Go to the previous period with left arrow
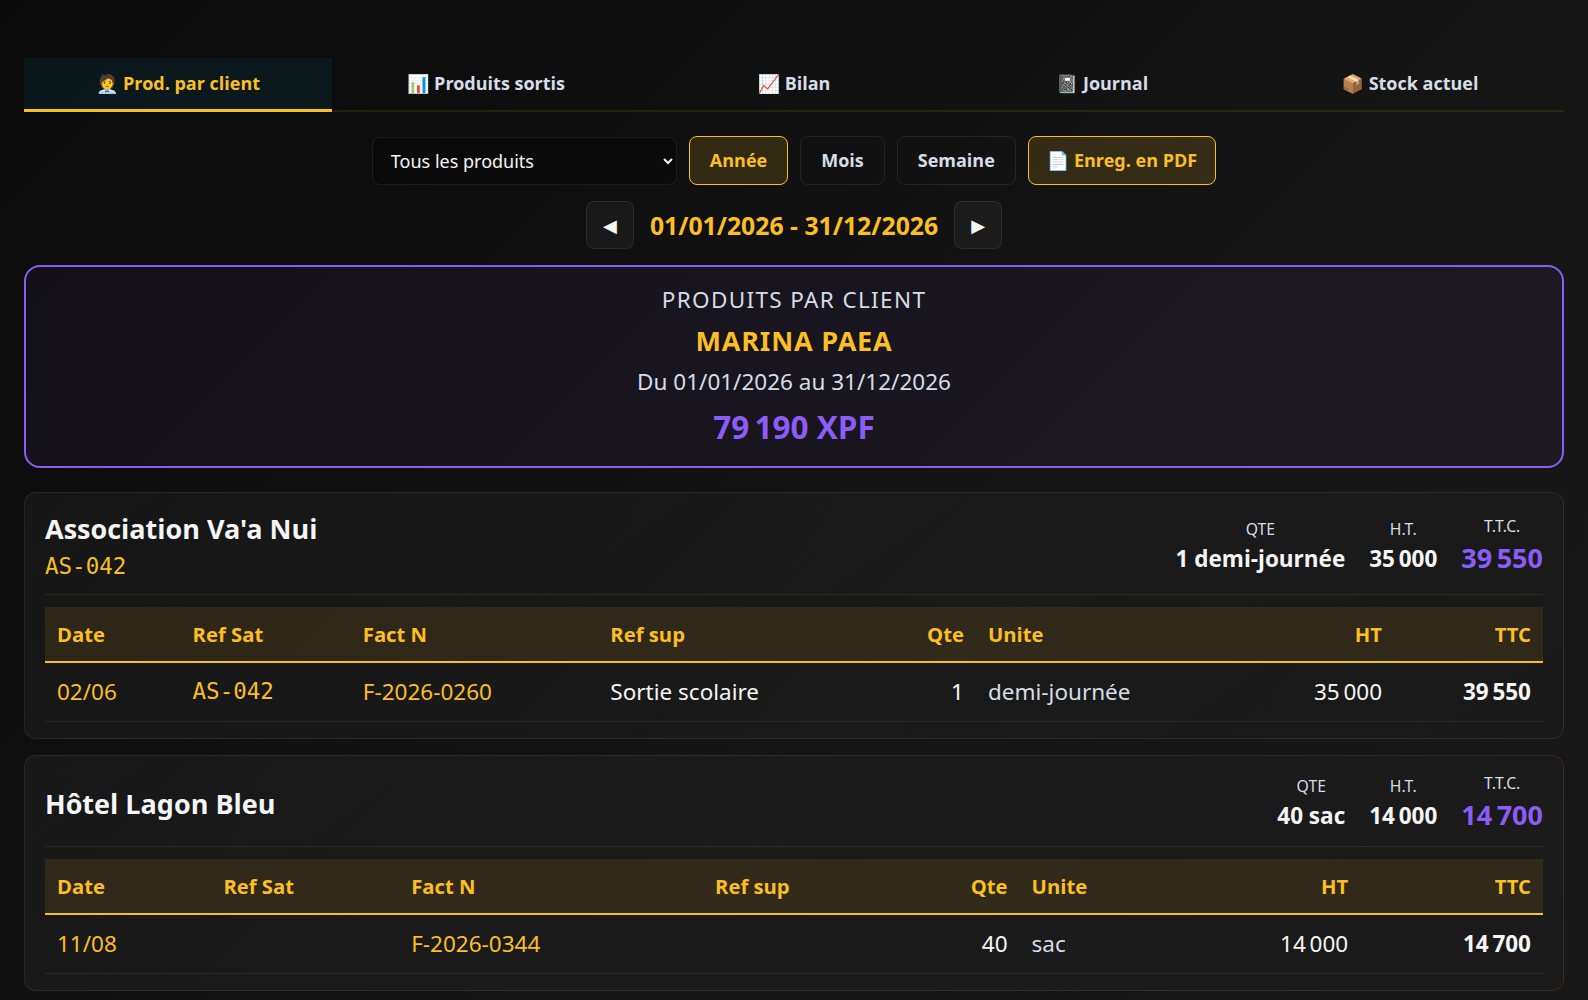Screen dimensions: 1588x1000 click(x=610, y=226)
